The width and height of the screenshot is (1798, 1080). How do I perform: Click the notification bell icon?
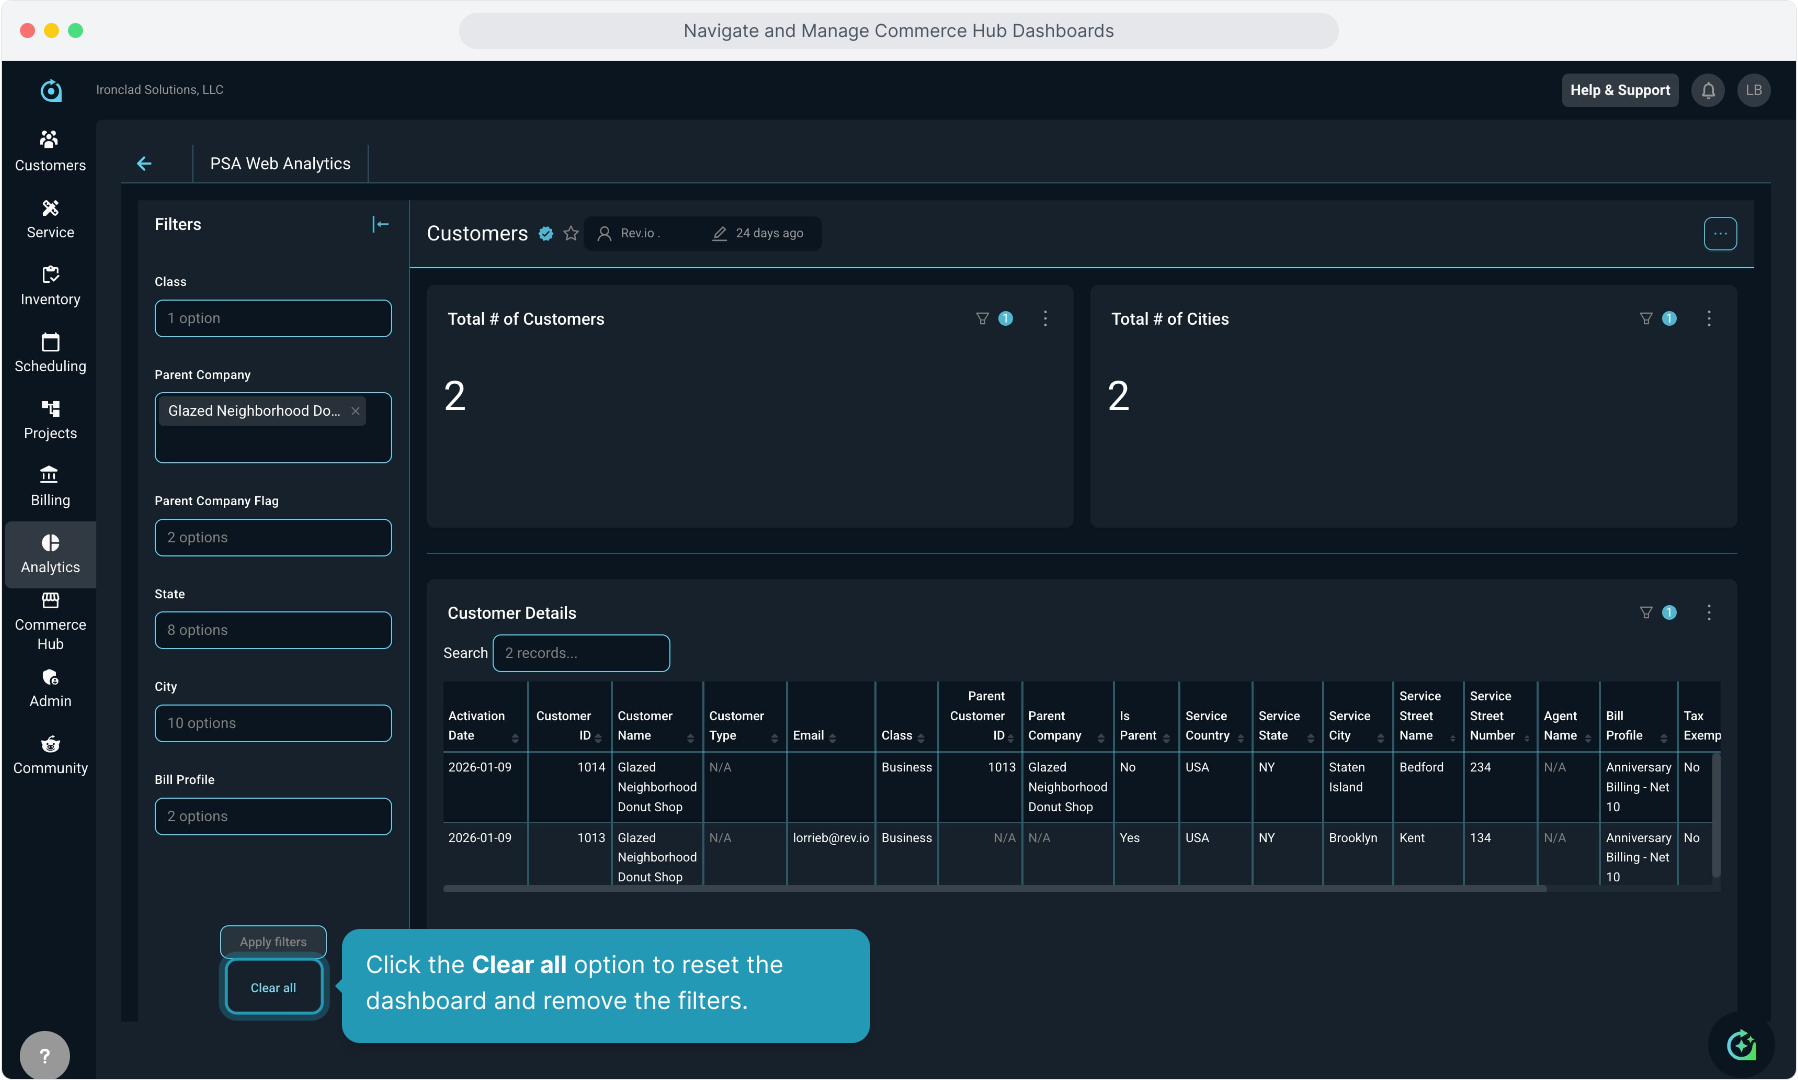tap(1708, 90)
